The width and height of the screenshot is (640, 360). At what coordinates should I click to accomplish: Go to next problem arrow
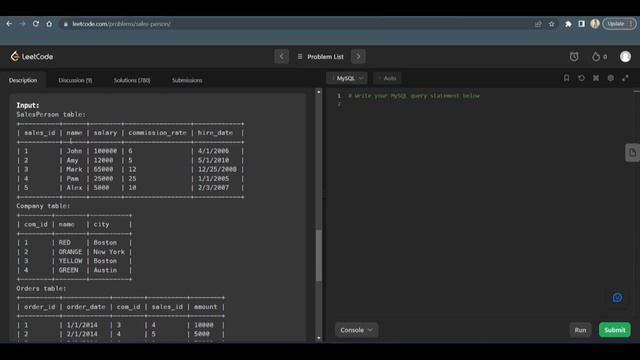point(358,56)
